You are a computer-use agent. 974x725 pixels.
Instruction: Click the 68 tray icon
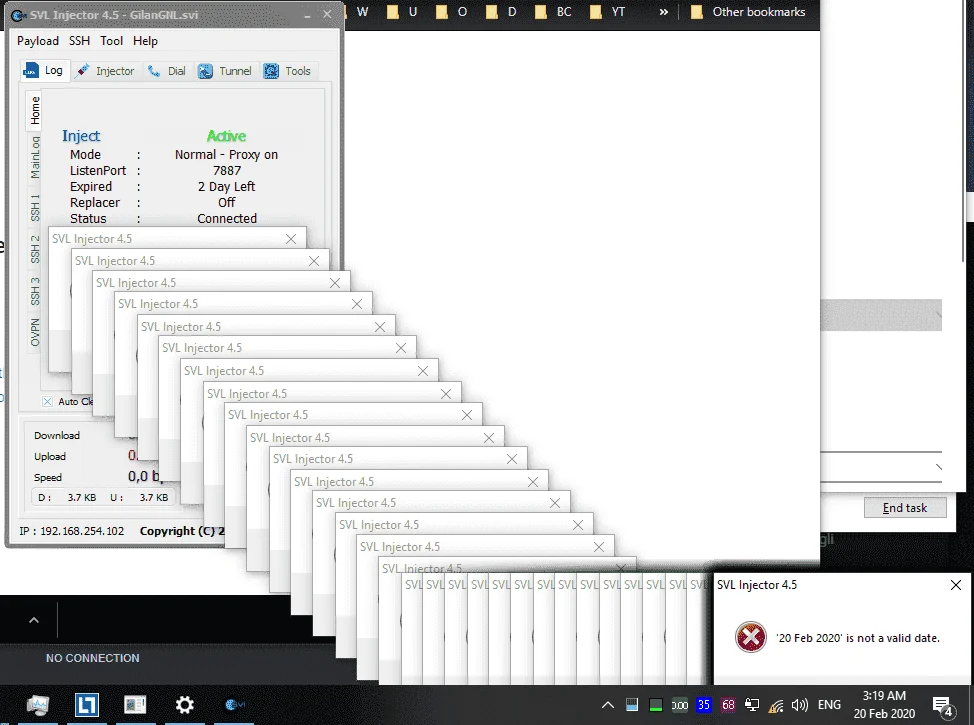pyautogui.click(x=728, y=704)
